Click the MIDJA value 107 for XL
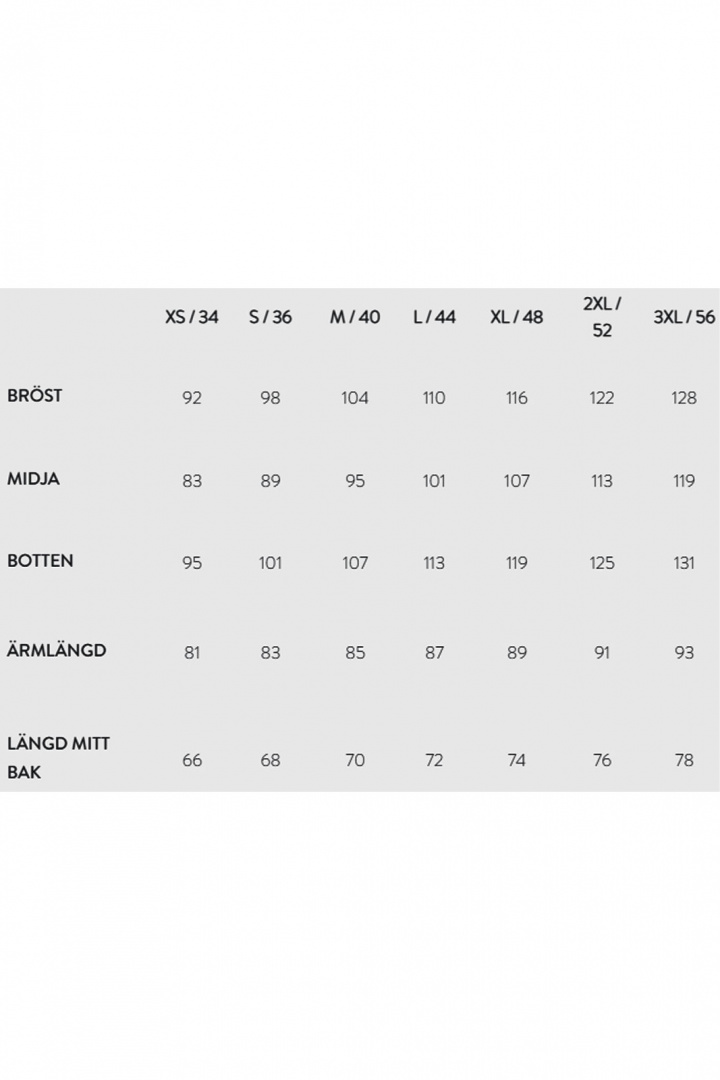The image size is (720, 1080). 516,481
